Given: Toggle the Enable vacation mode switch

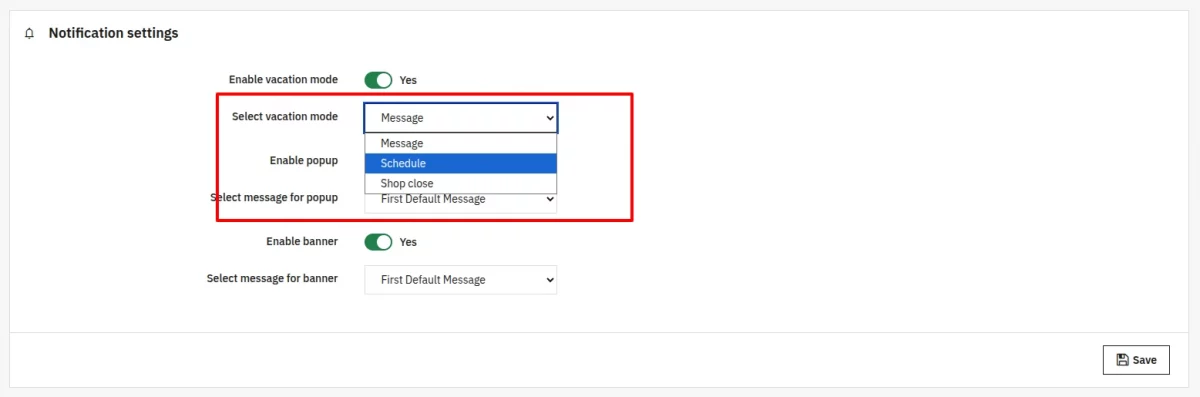Looking at the screenshot, I should [x=378, y=80].
